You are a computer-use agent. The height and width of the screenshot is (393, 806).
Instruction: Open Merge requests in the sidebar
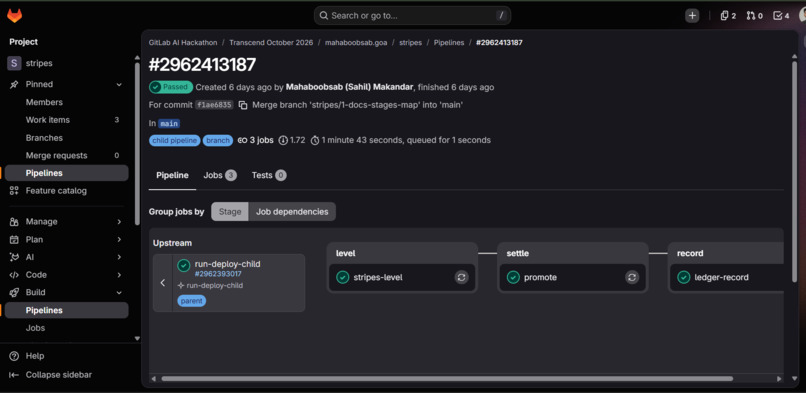67,155
